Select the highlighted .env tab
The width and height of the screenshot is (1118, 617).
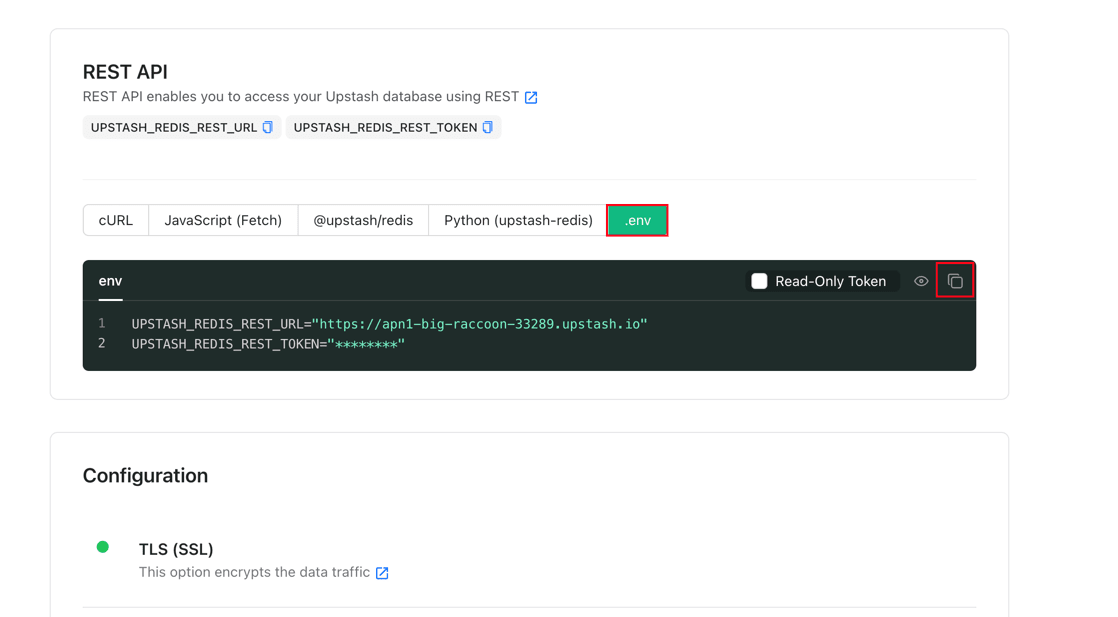pyautogui.click(x=637, y=220)
